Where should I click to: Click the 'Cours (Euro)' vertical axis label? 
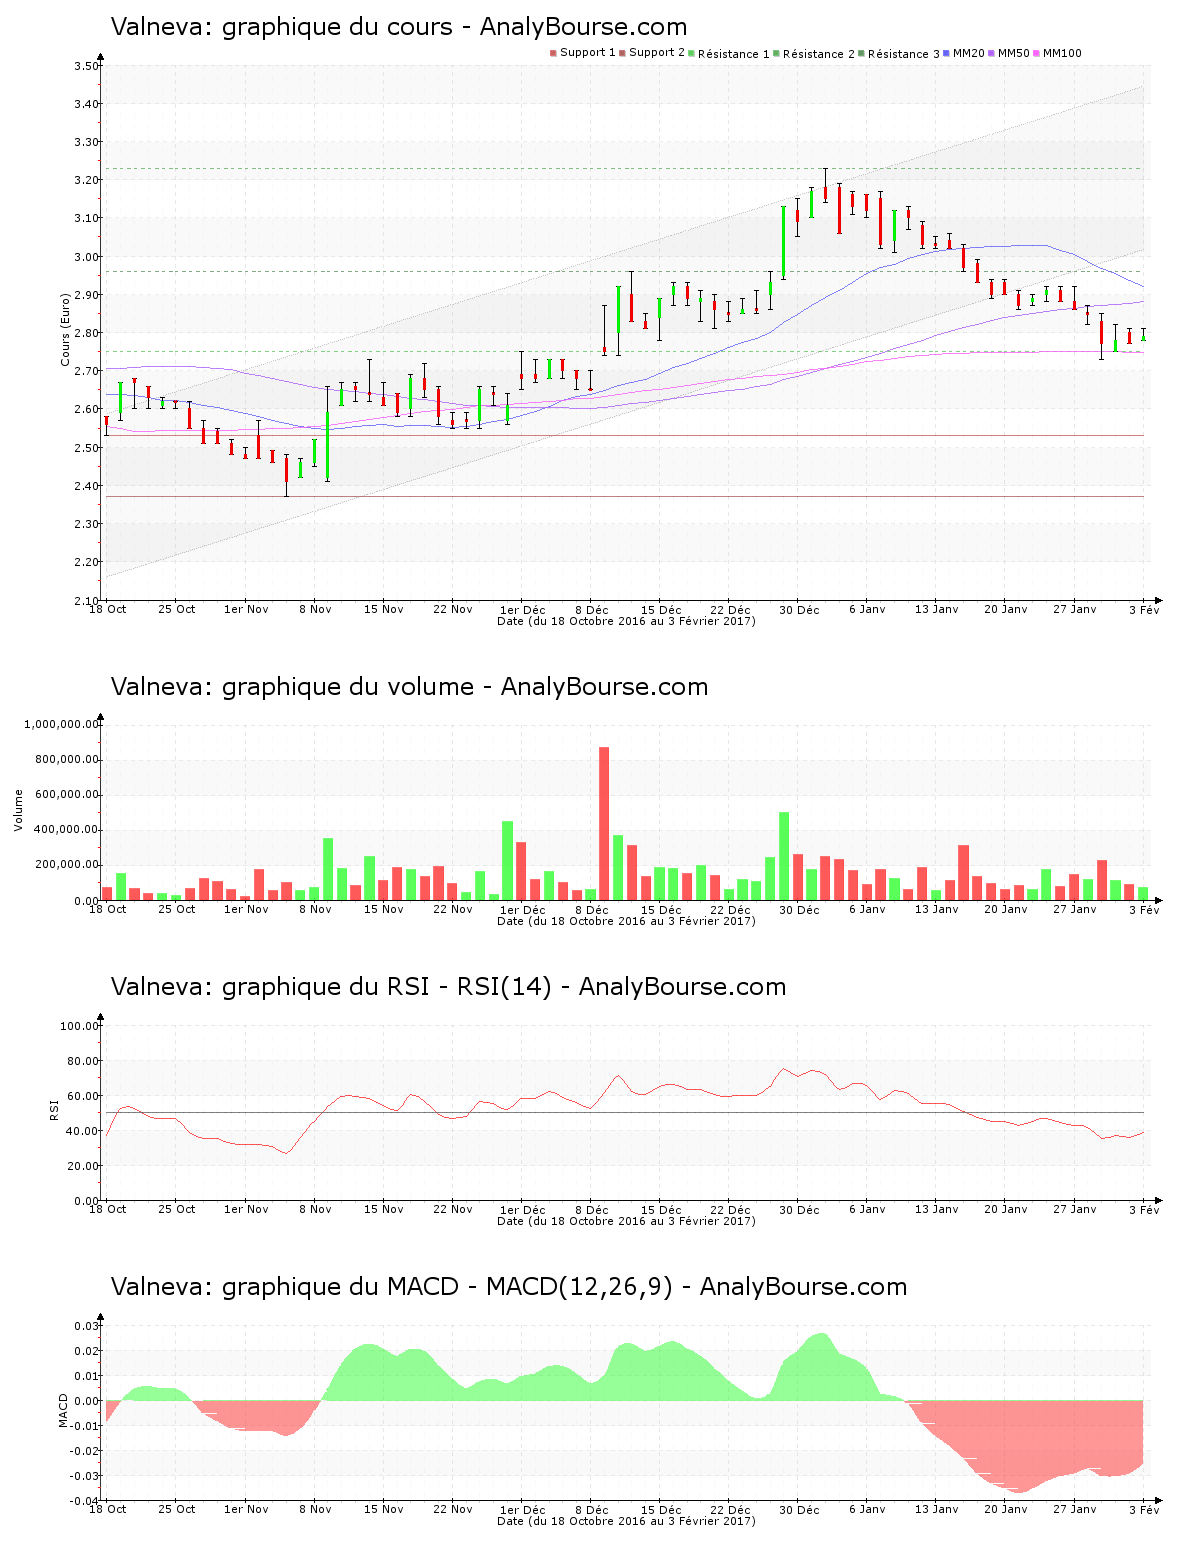click(66, 329)
